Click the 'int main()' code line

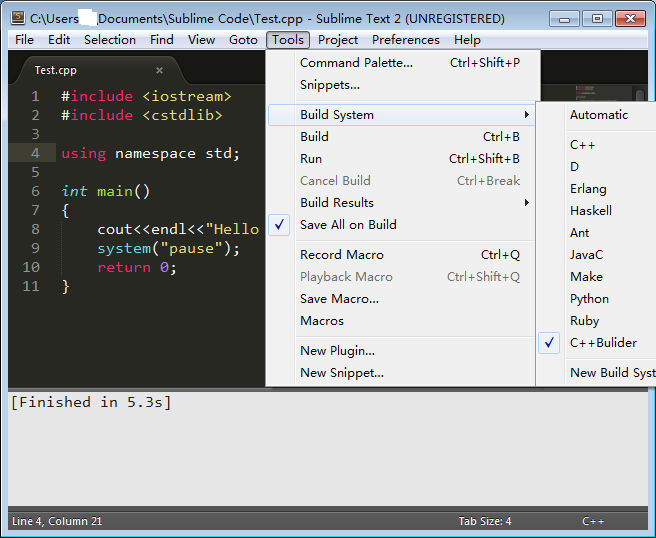tap(105, 192)
